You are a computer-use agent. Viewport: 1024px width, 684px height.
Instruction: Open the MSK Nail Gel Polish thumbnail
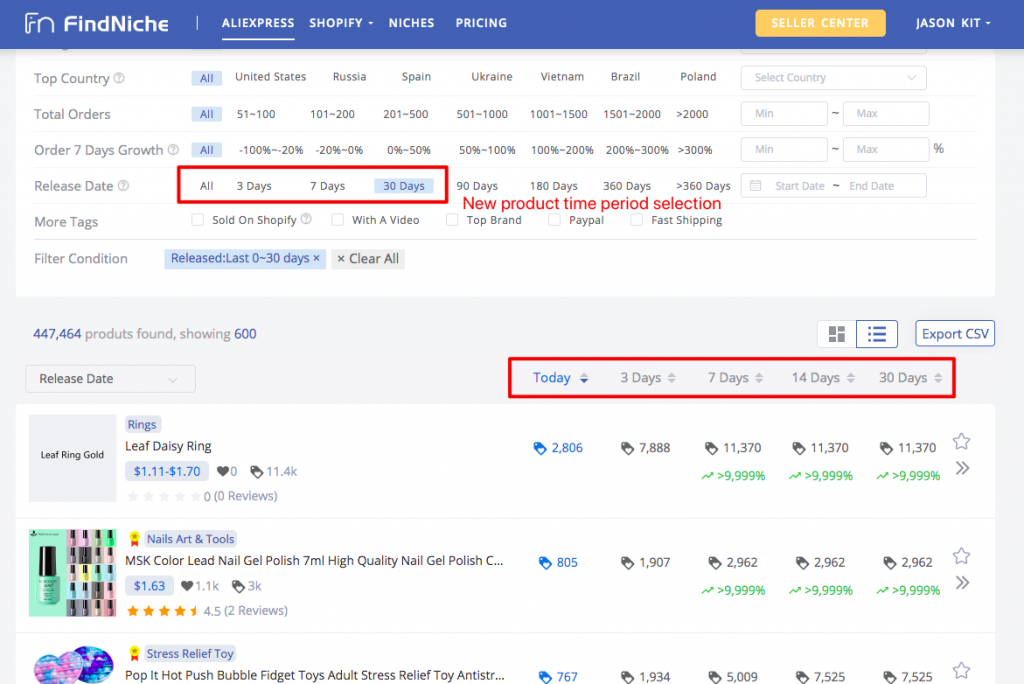tap(72, 573)
